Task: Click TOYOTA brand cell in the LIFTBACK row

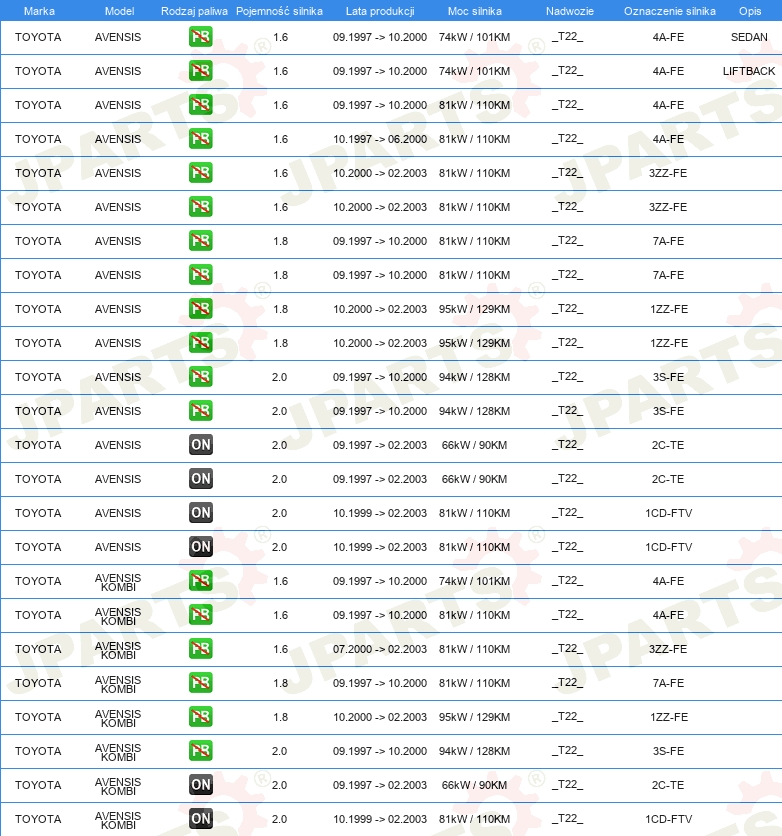Action: coord(38,71)
